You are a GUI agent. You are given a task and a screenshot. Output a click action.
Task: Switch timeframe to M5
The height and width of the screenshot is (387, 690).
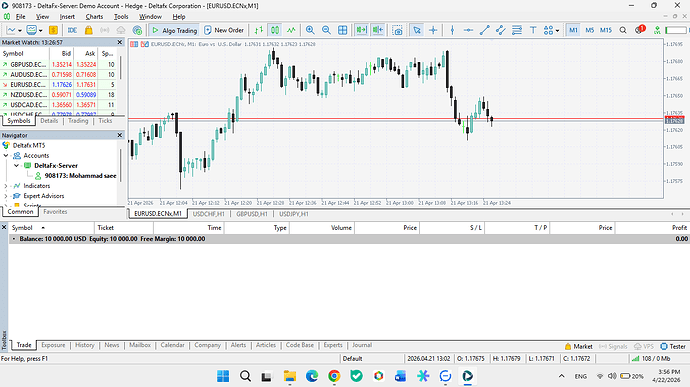click(x=590, y=30)
